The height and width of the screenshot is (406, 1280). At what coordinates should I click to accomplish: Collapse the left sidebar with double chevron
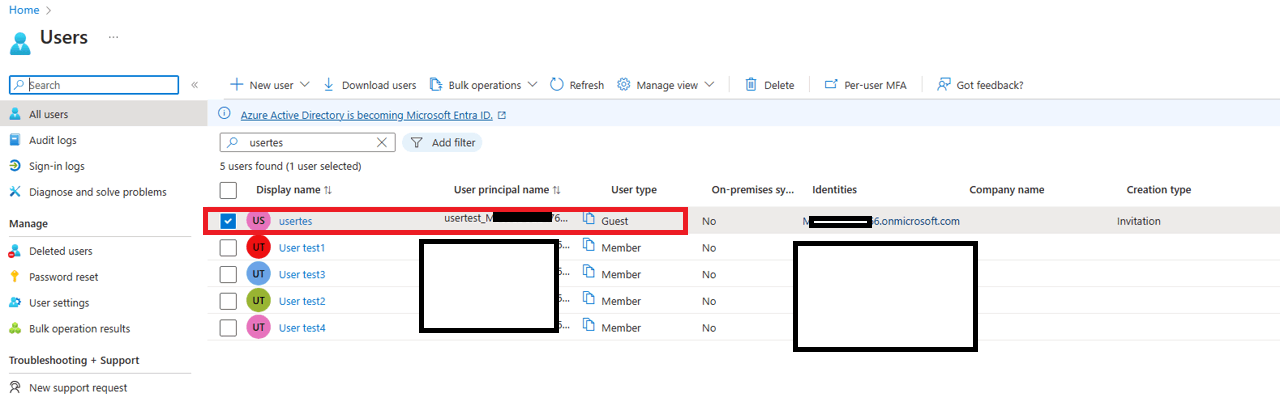point(195,85)
